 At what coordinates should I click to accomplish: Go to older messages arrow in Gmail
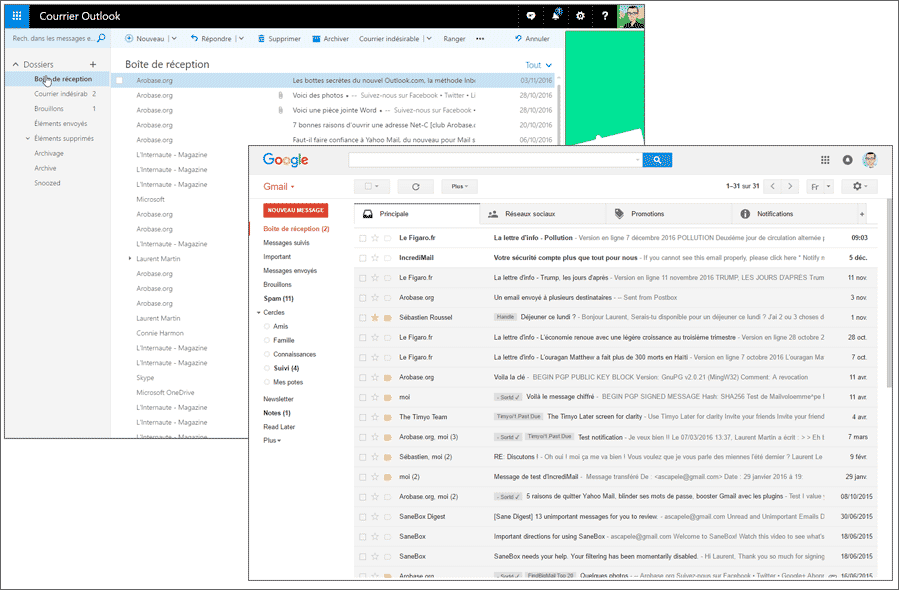click(790, 186)
